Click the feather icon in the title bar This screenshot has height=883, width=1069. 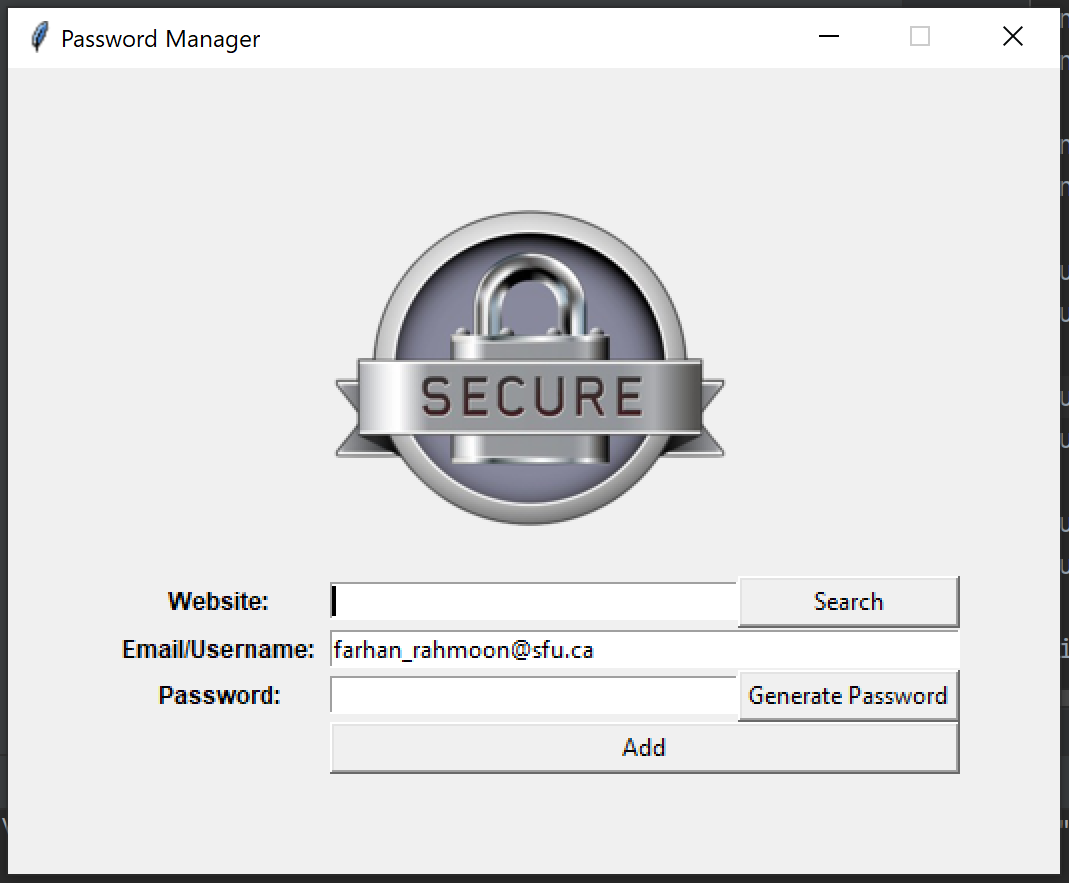pos(39,38)
